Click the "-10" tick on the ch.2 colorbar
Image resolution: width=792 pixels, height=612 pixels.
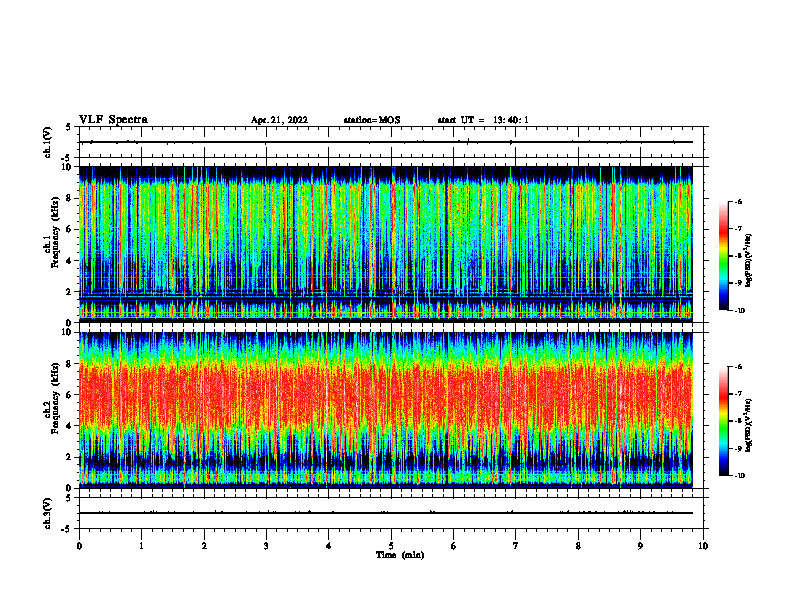740,476
